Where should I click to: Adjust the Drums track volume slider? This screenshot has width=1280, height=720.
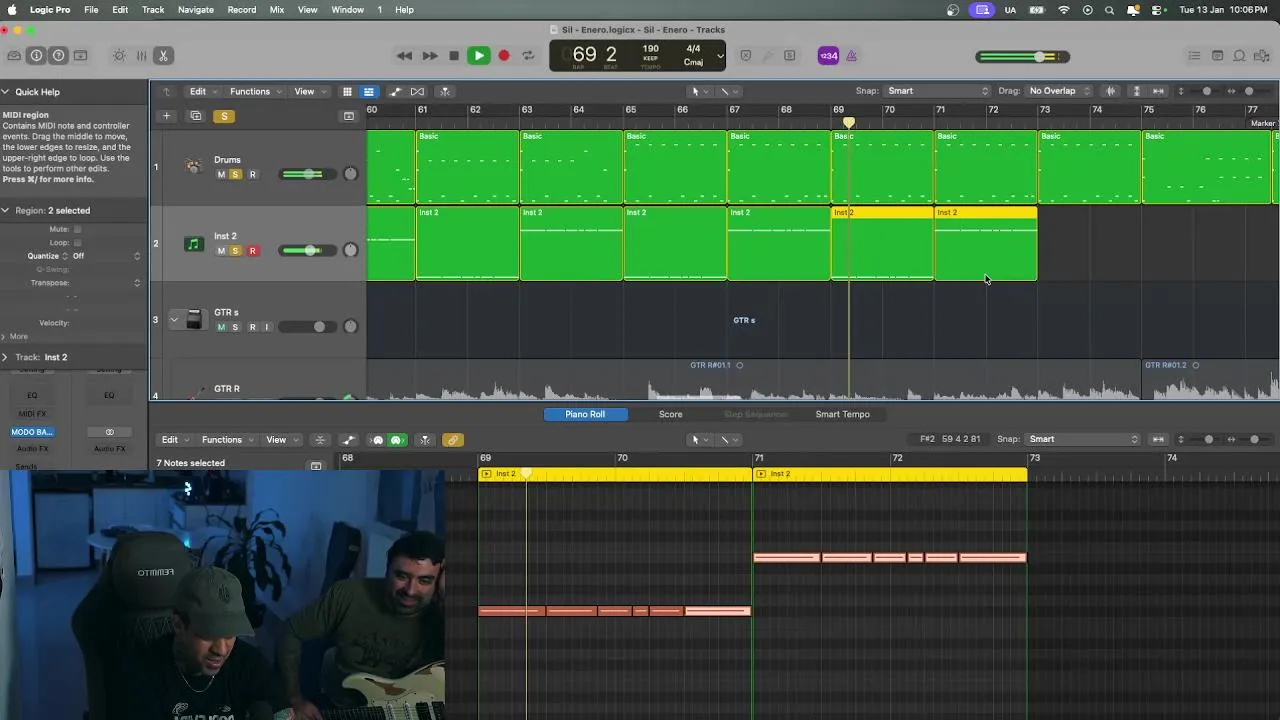[x=308, y=174]
